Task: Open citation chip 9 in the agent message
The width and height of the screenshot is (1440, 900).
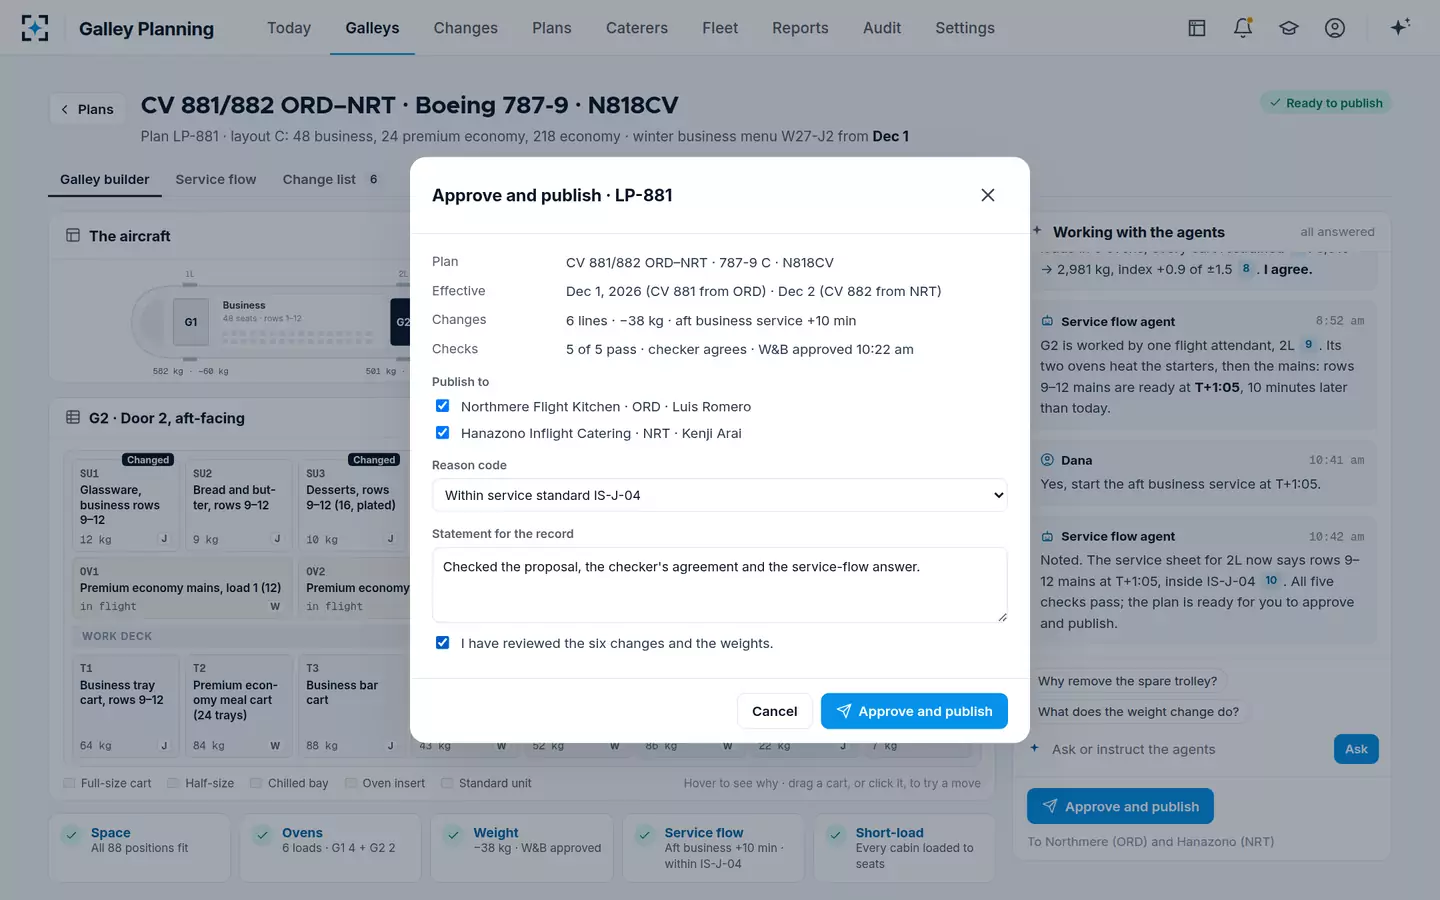Action: (1308, 344)
